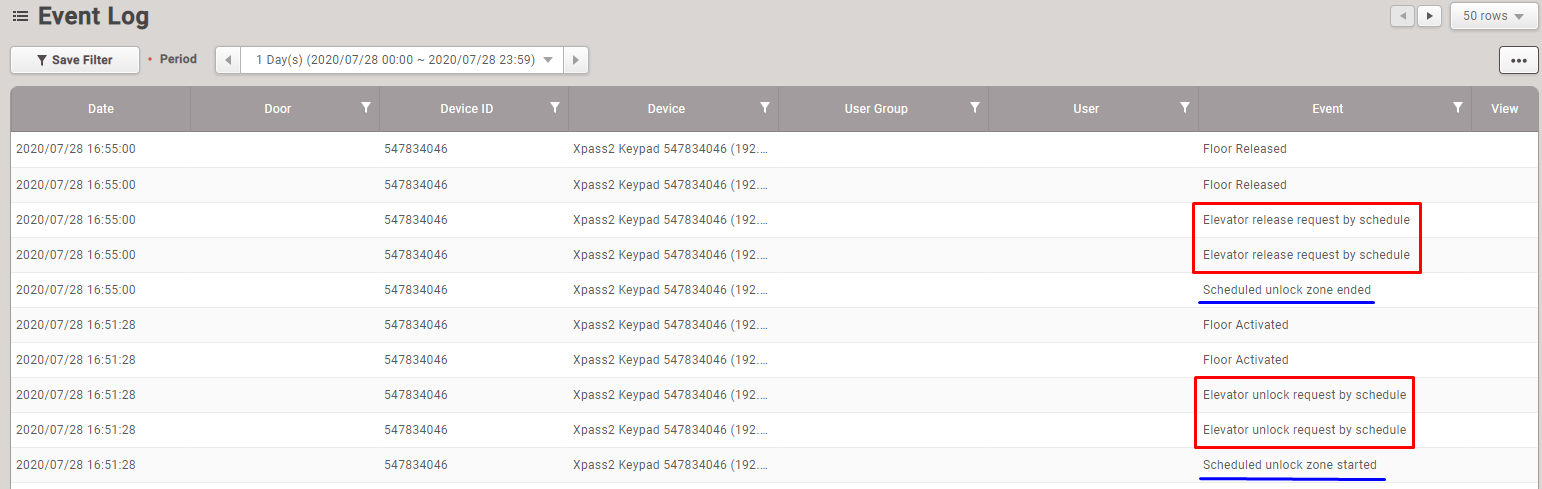
Task: Open the three-dot more options menu
Action: coord(1518,60)
